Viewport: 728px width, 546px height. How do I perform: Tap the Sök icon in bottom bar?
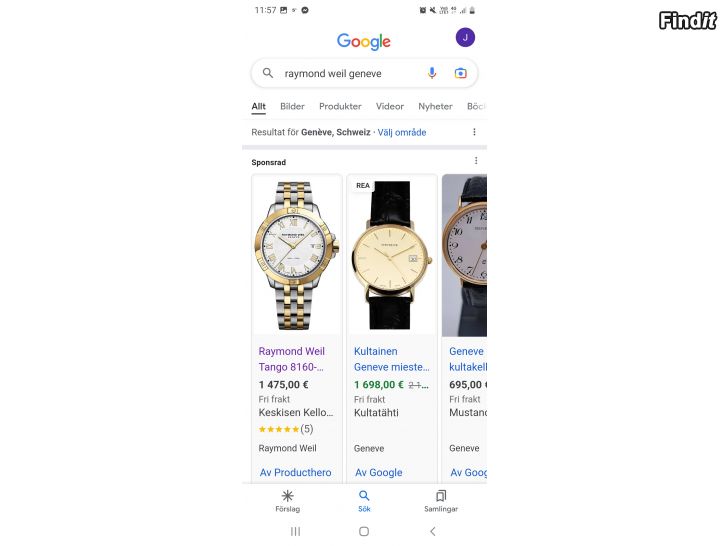(364, 496)
